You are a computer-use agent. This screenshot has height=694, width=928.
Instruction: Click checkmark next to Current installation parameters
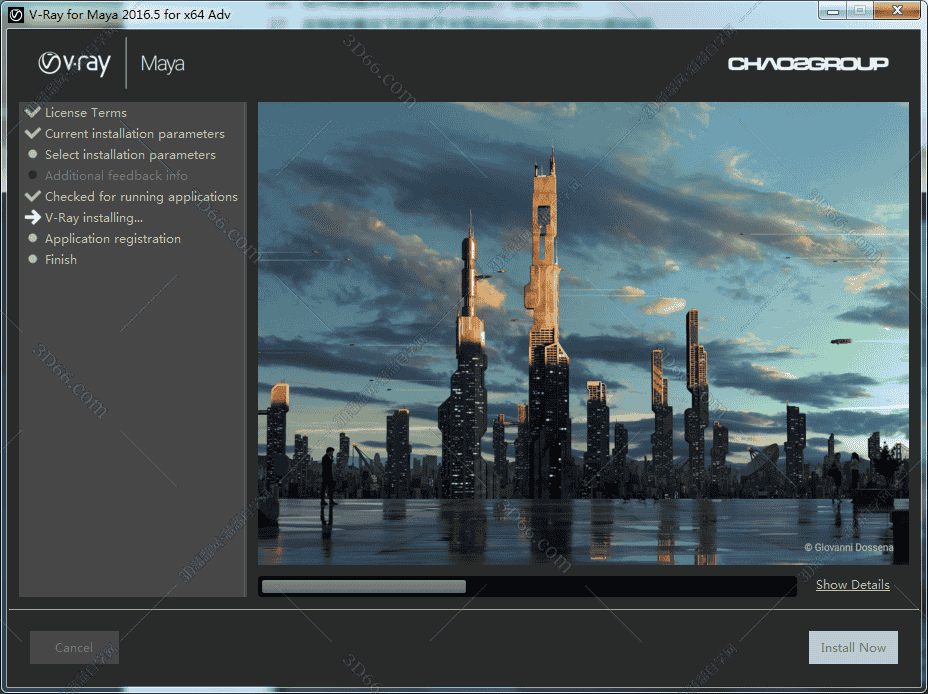[x=33, y=133]
